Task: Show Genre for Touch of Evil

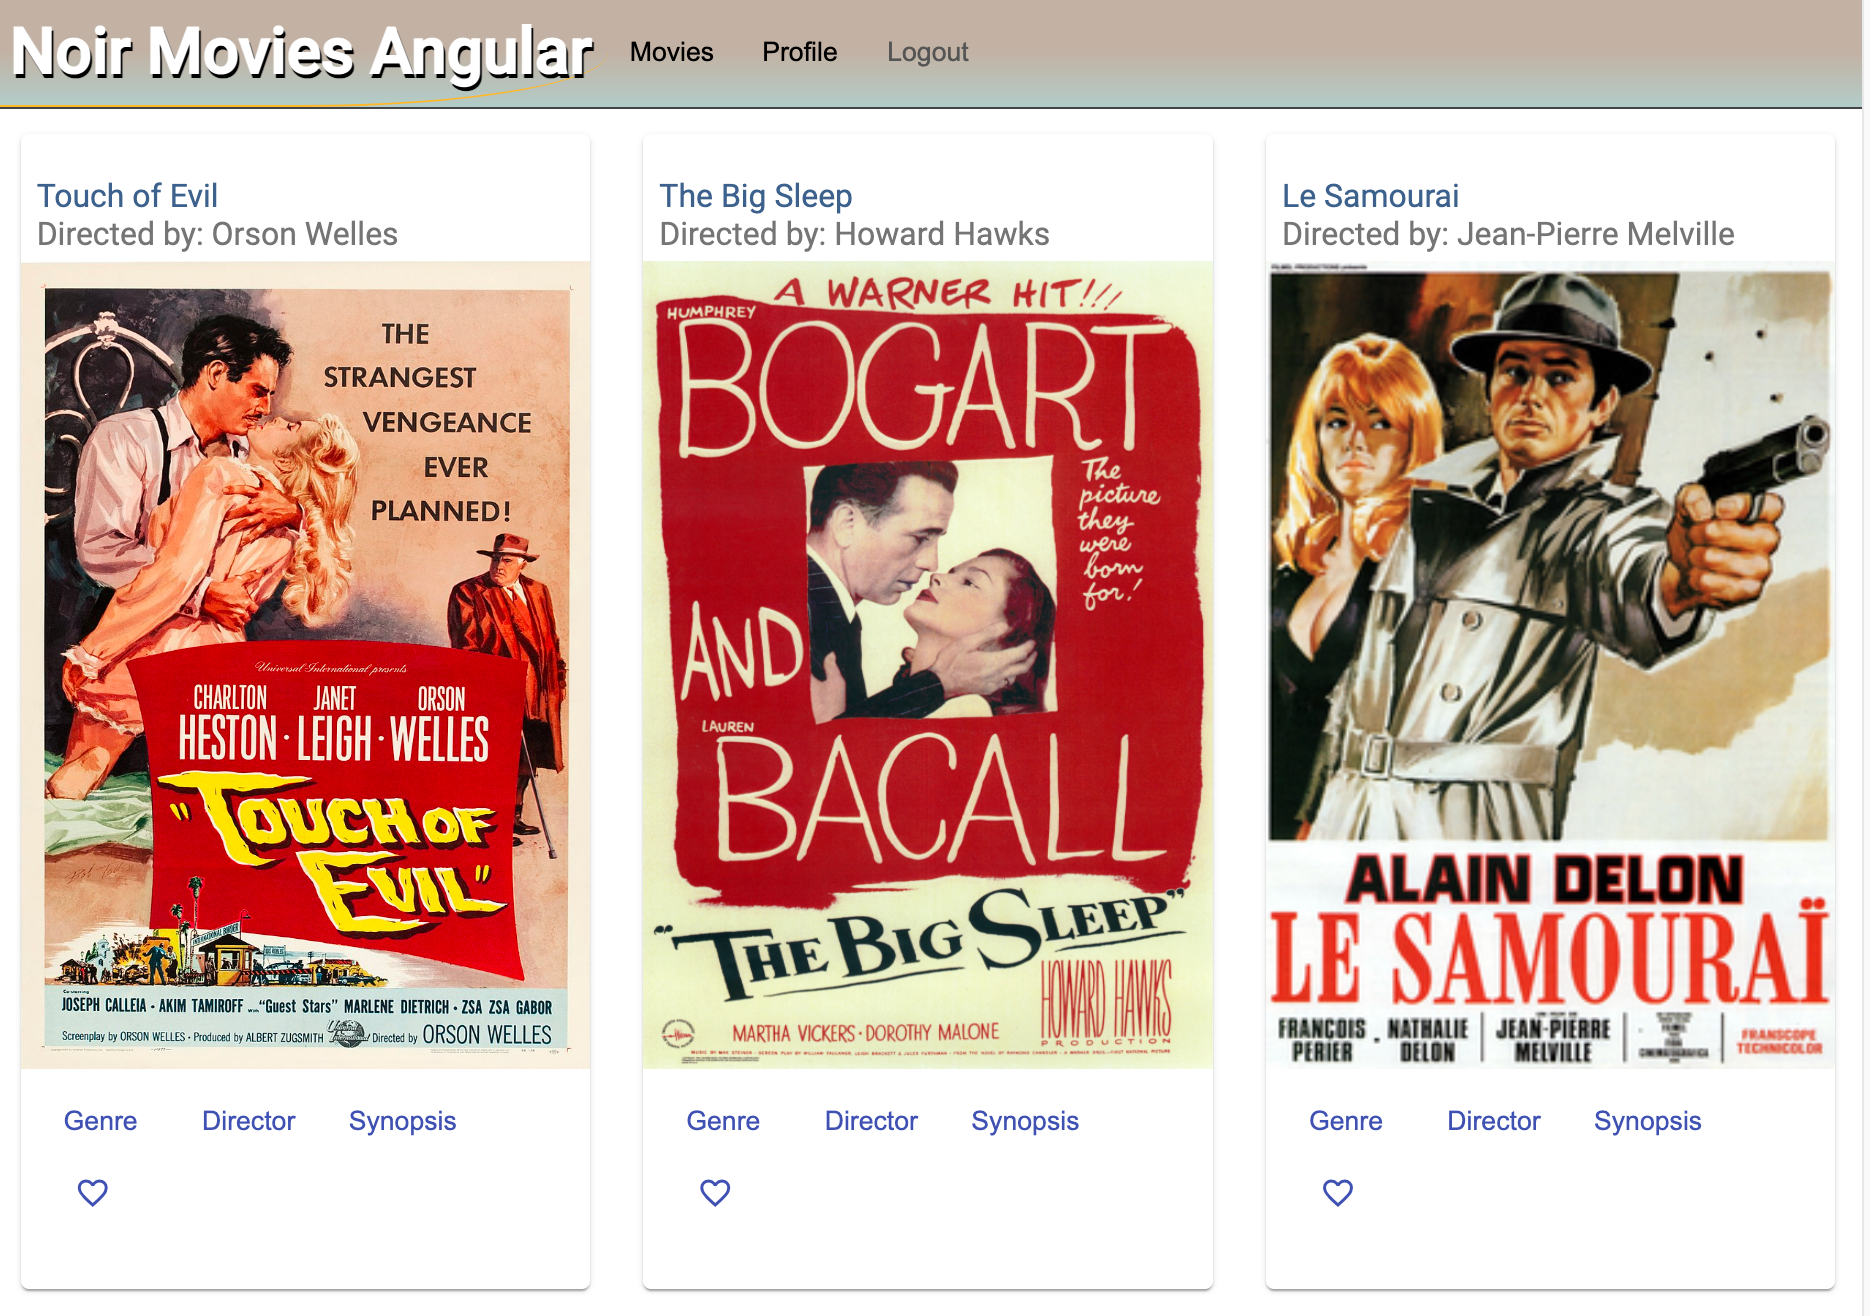Action: pos(101,1121)
